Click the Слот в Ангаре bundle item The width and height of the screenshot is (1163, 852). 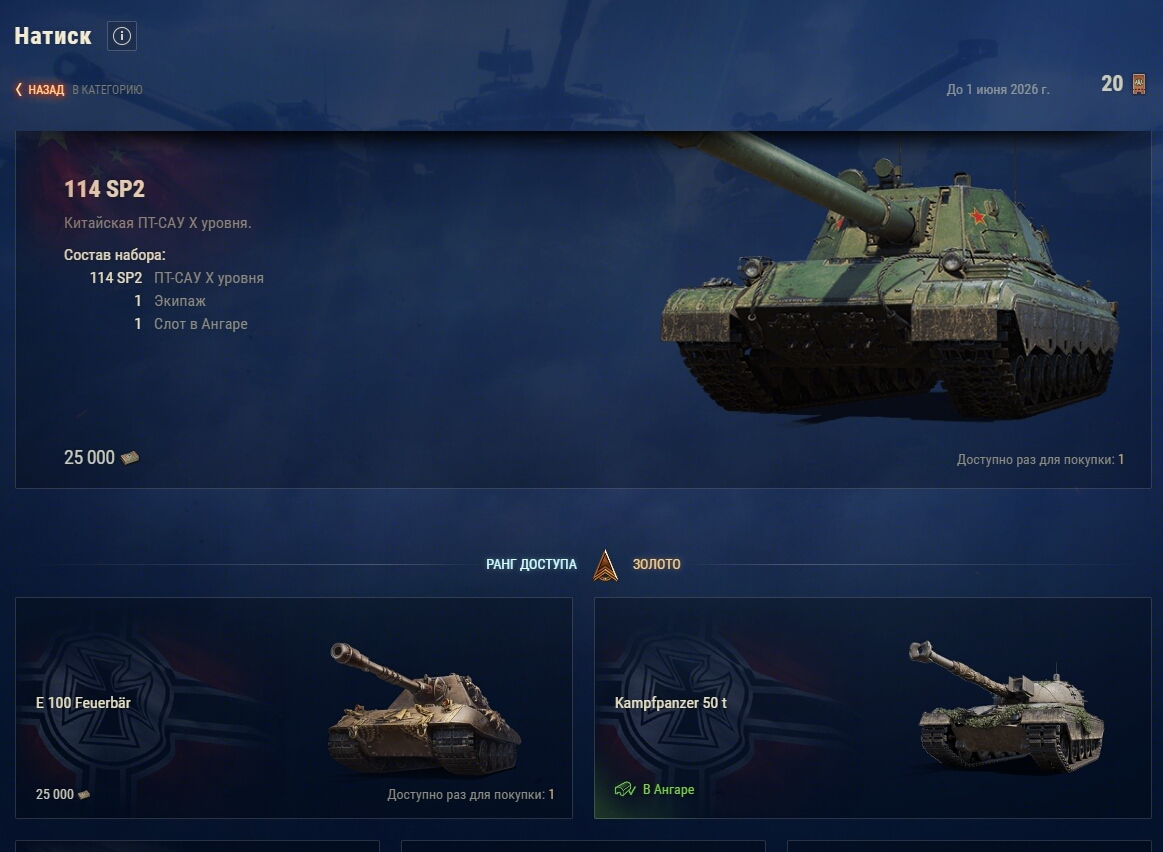201,323
